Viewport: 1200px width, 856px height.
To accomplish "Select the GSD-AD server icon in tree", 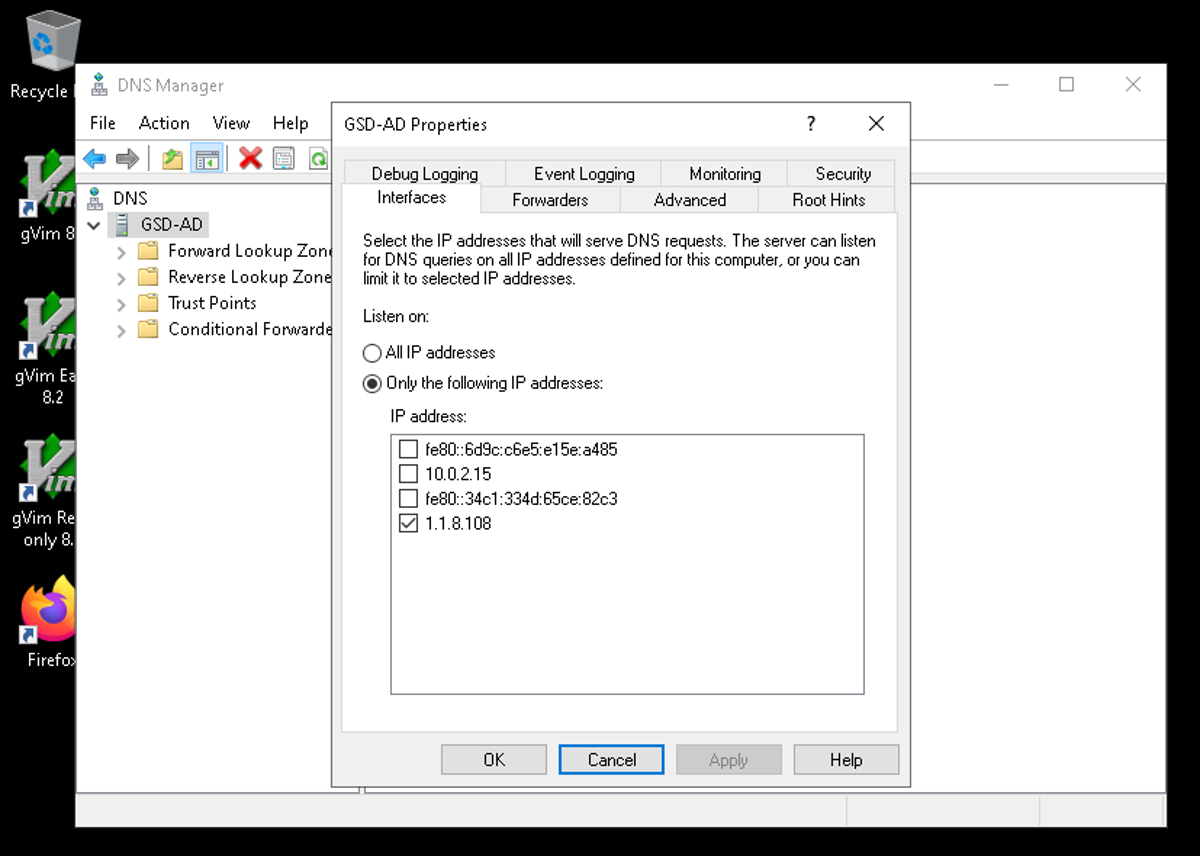I will click(x=120, y=225).
